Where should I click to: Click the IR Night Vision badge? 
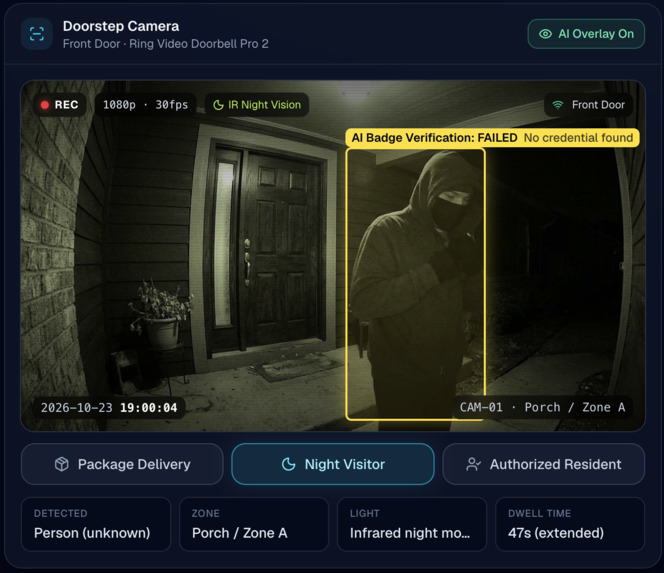coord(257,105)
